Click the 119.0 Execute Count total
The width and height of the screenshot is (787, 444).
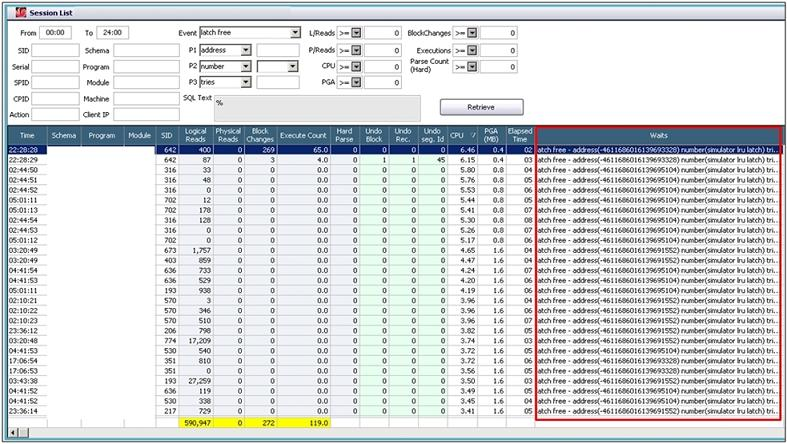tap(319, 423)
